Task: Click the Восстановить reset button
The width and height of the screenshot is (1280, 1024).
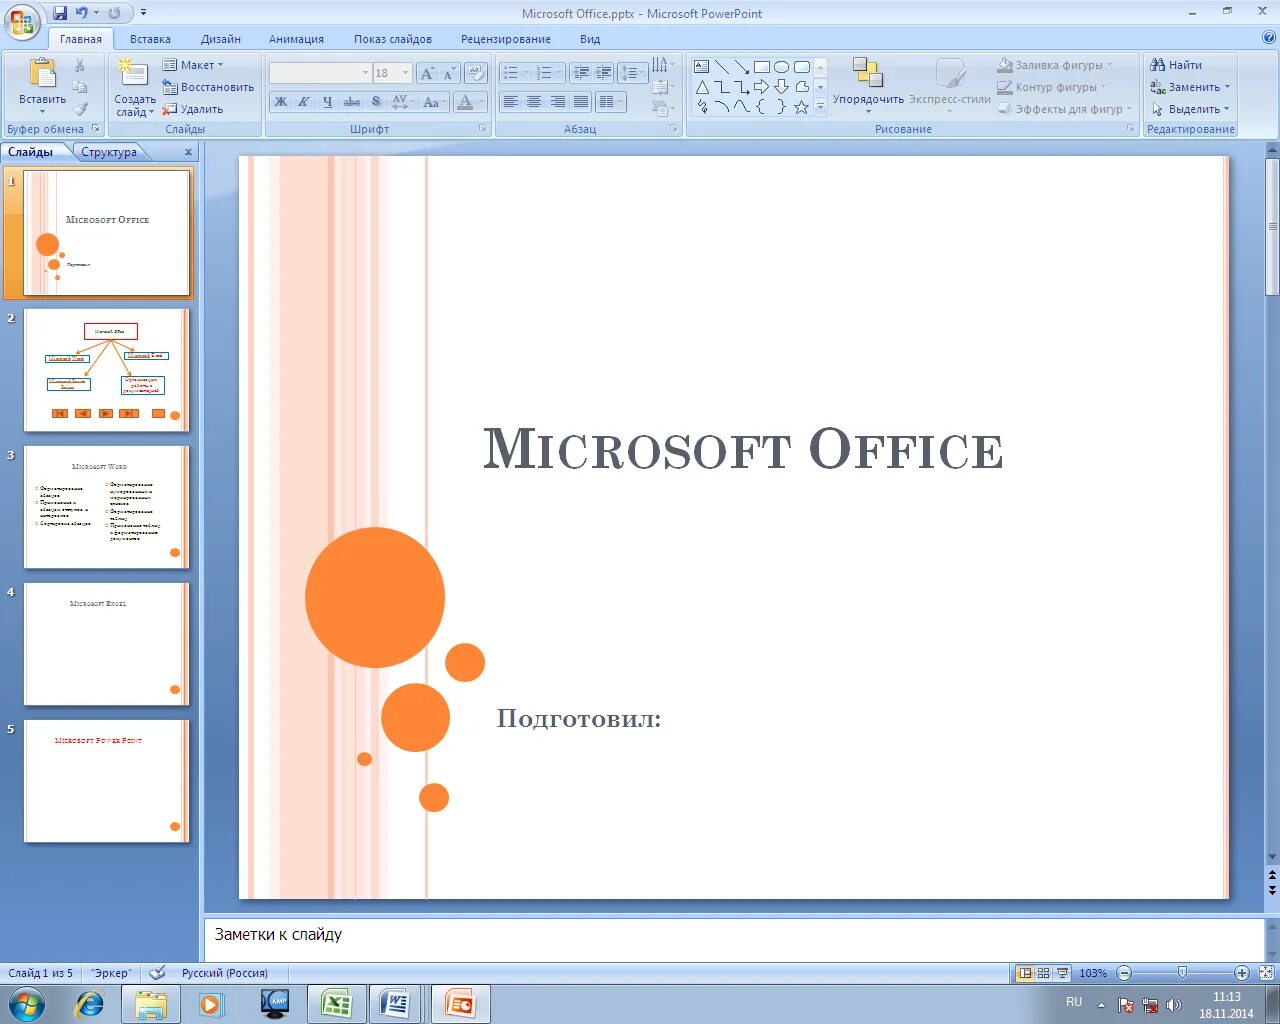Action: (x=209, y=87)
